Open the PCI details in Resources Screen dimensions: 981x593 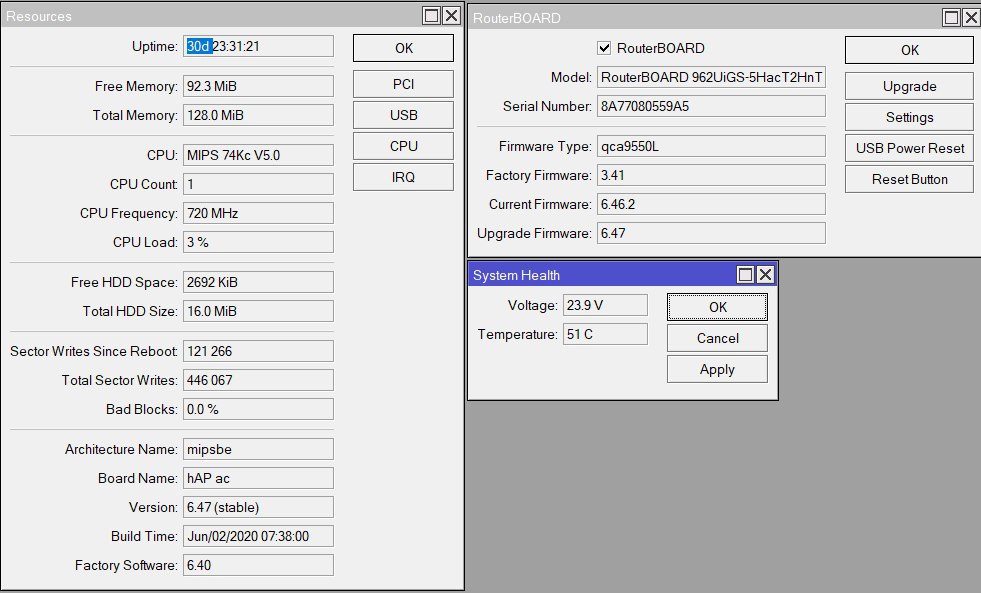coord(403,84)
